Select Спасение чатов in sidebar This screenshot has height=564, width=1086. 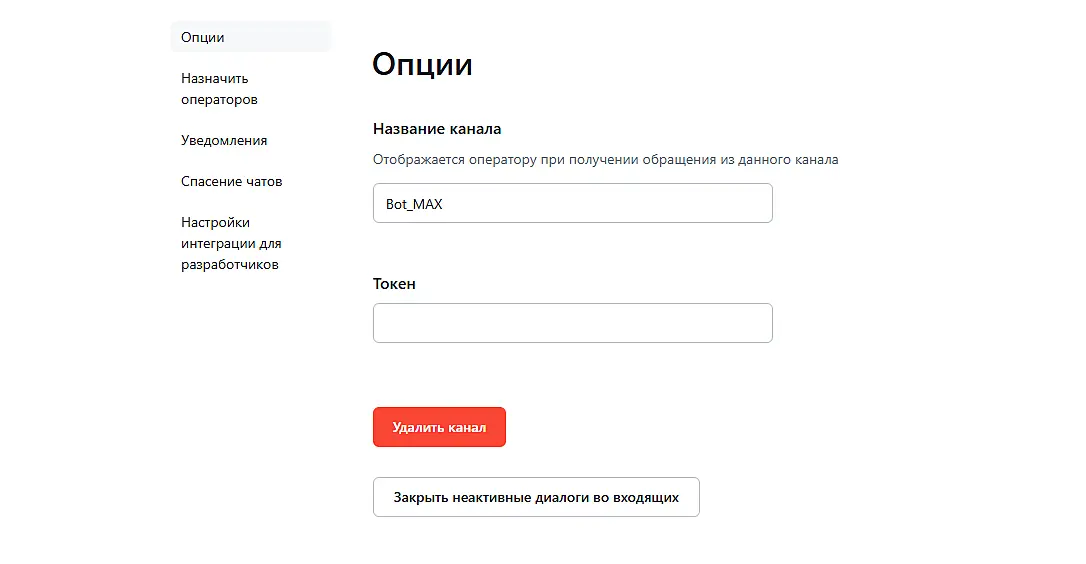tap(231, 181)
